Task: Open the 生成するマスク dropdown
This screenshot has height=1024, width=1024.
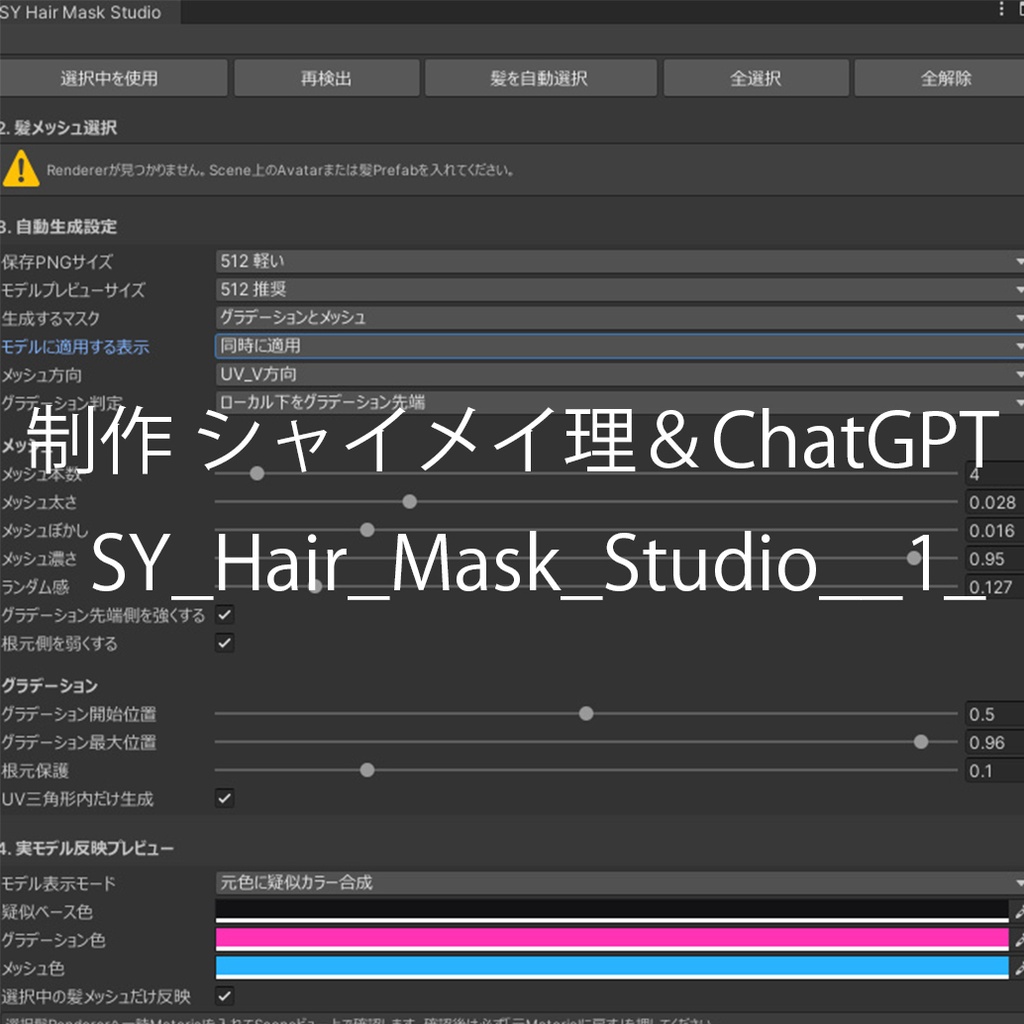Action: (x=619, y=317)
